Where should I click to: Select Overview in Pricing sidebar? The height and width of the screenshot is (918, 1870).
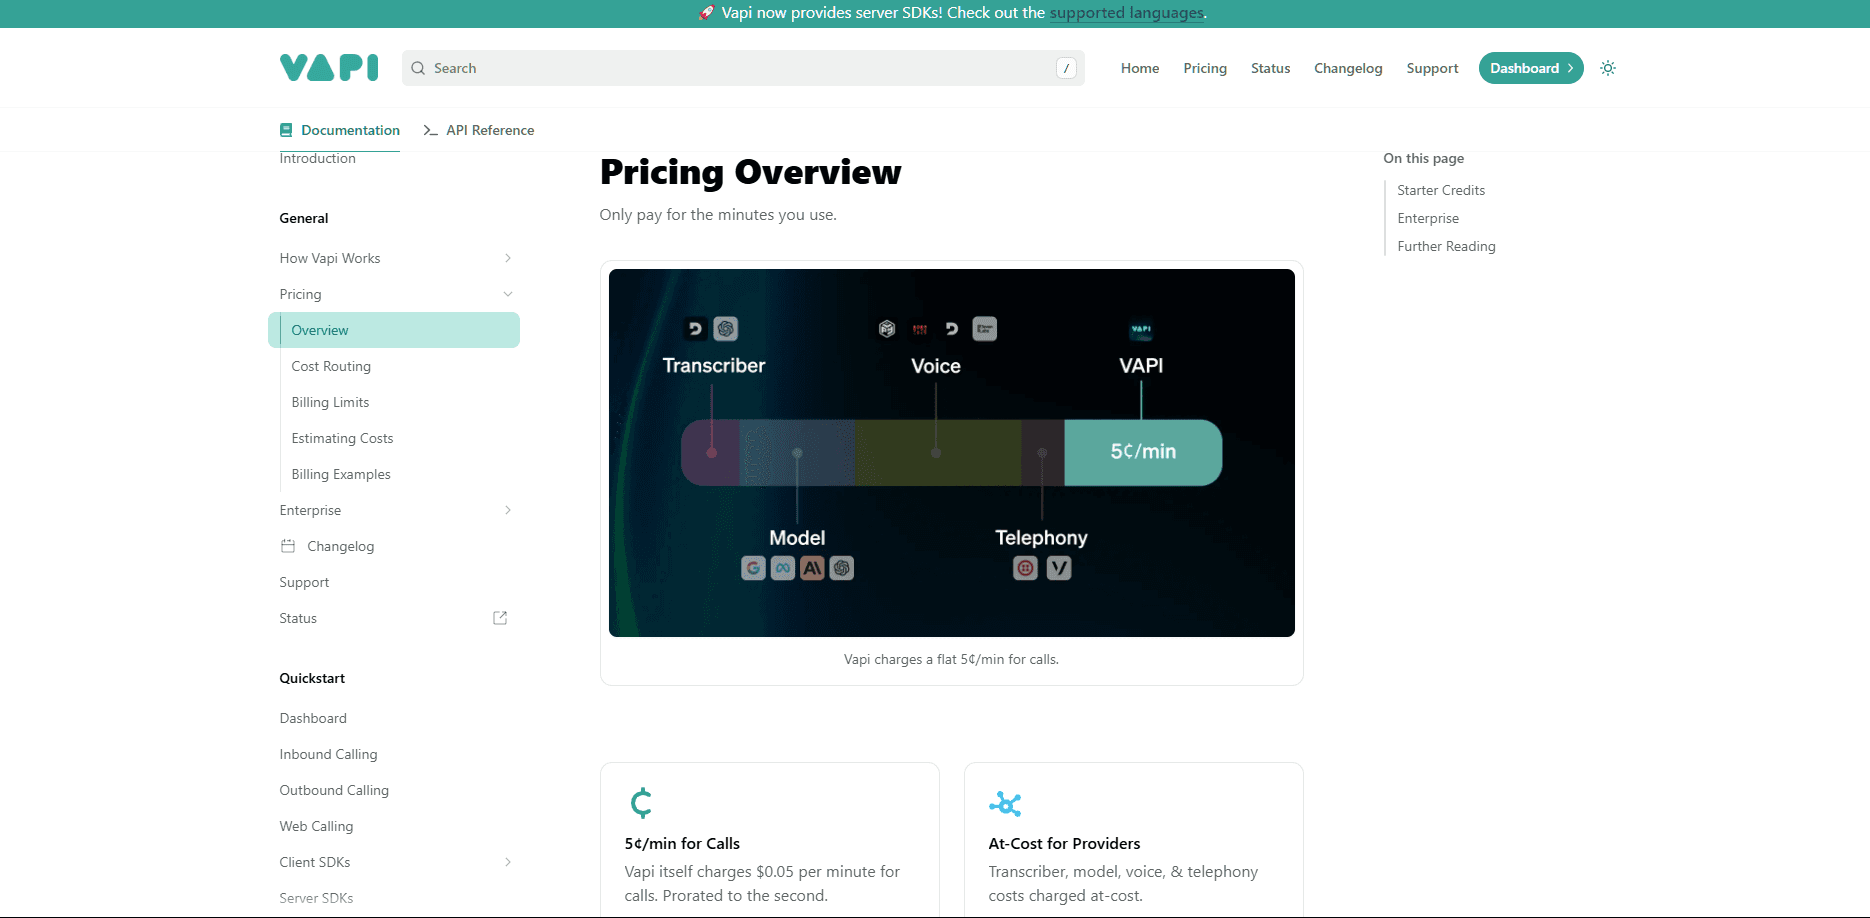click(x=394, y=330)
